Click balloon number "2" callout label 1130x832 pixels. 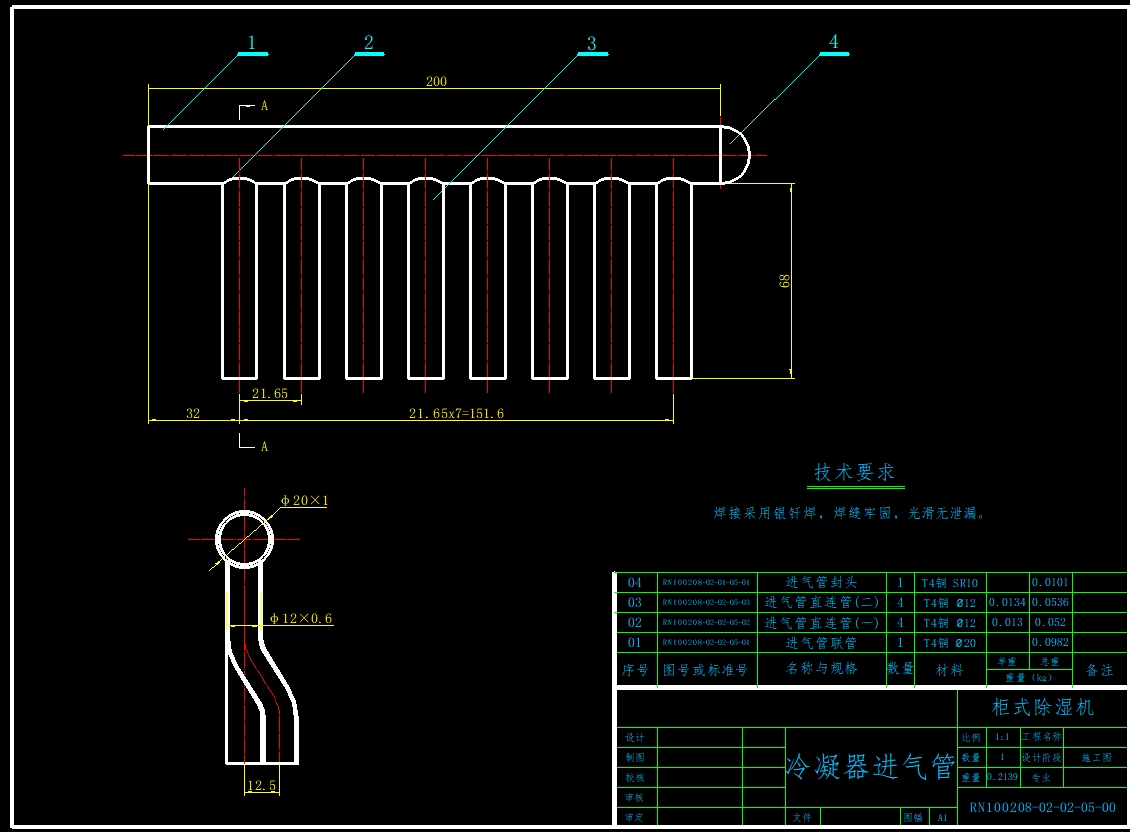[x=368, y=43]
